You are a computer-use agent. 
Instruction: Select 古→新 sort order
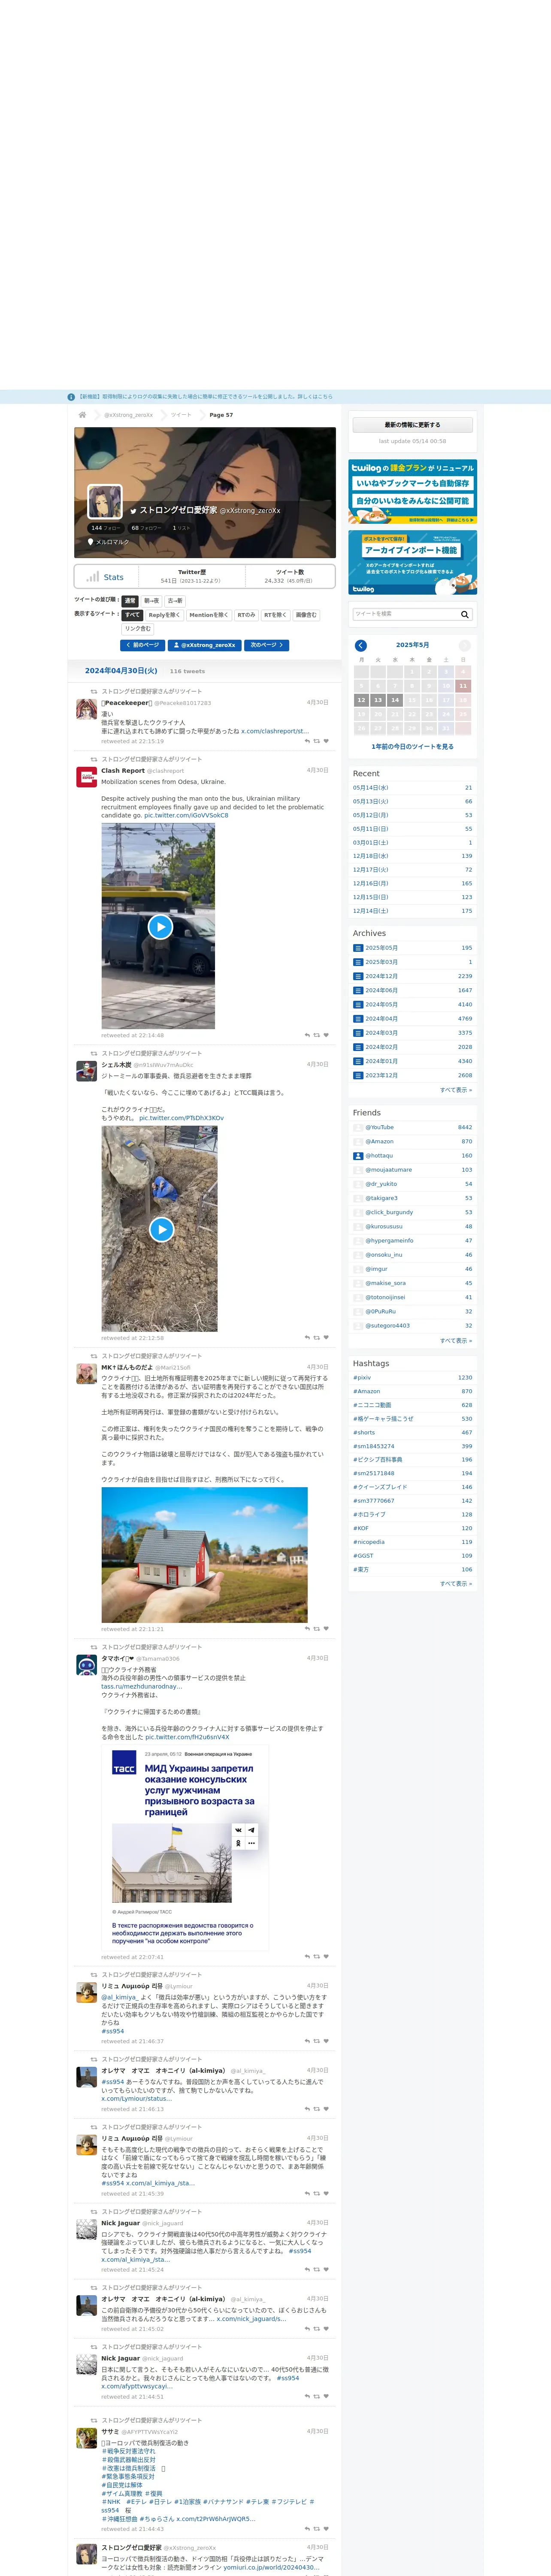coord(175,601)
